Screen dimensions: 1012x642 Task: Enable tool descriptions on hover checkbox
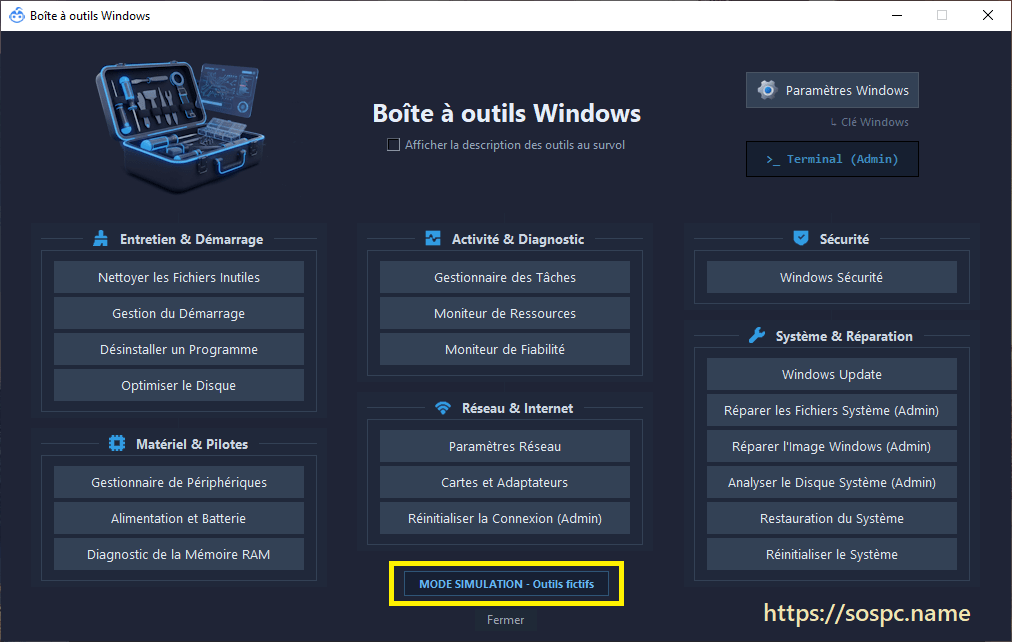click(x=393, y=145)
